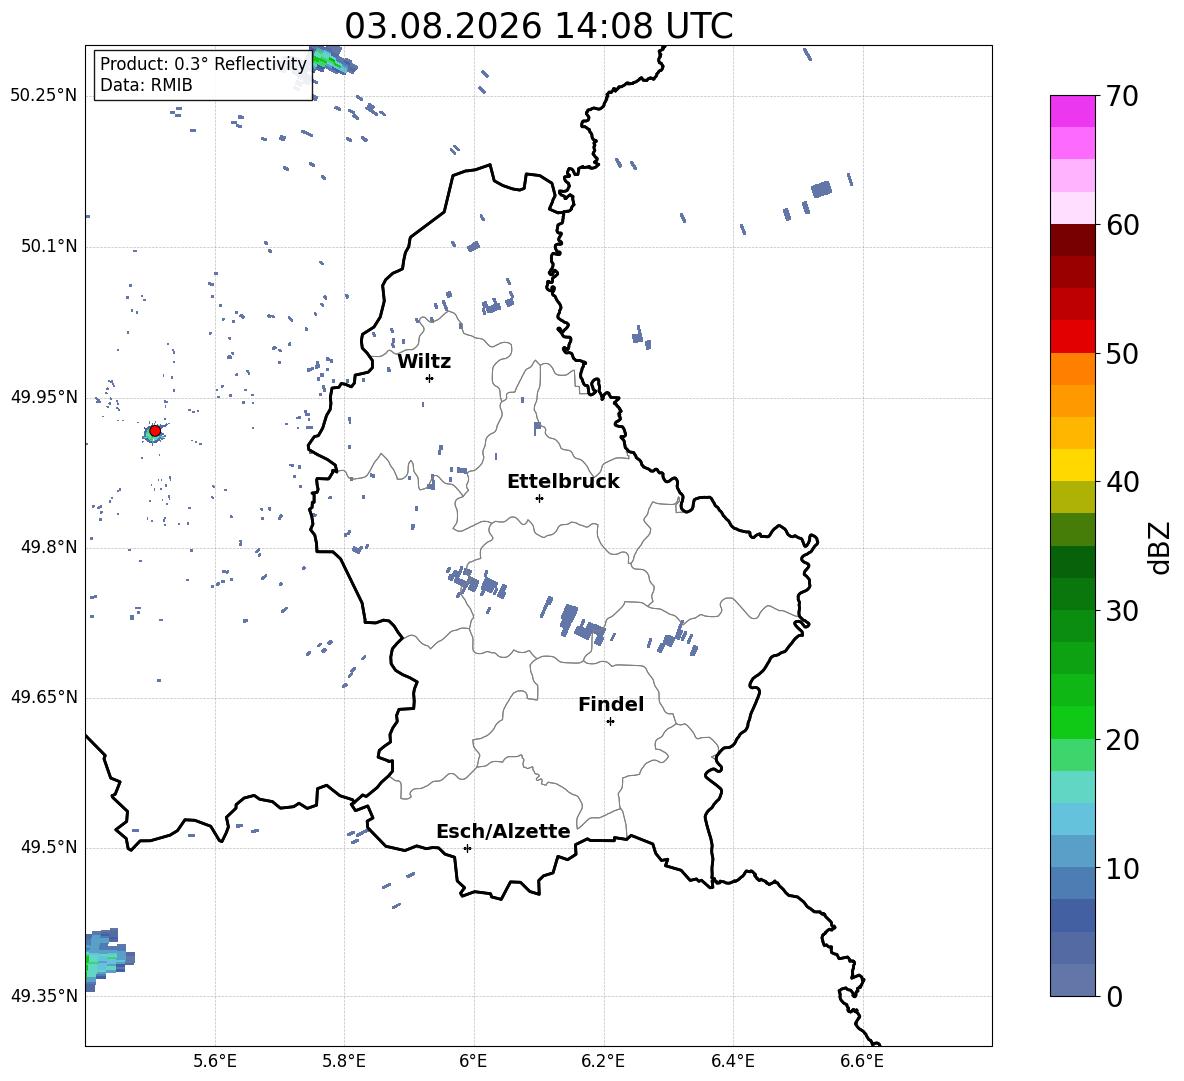Click the red dot radar marker
This screenshot has height=1081, width=1184.
click(x=155, y=430)
